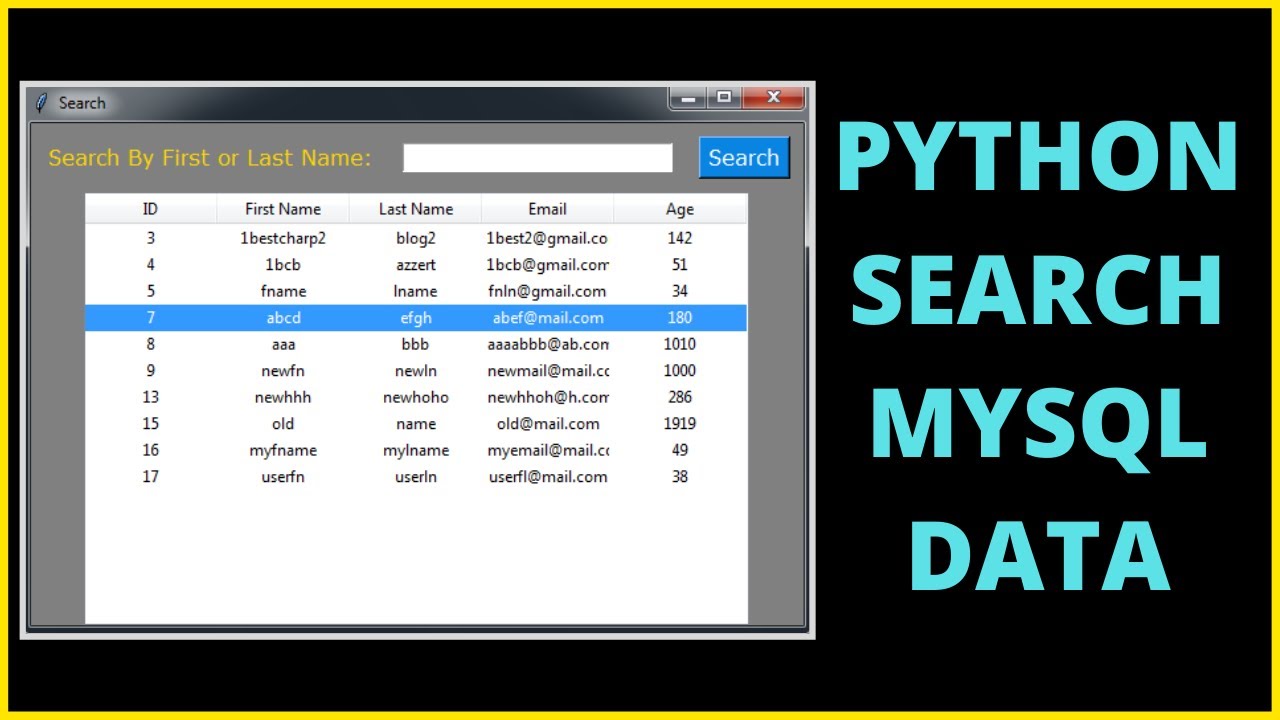Click ID cell 17
Screen dimensions: 1280x720
[x=151, y=477]
